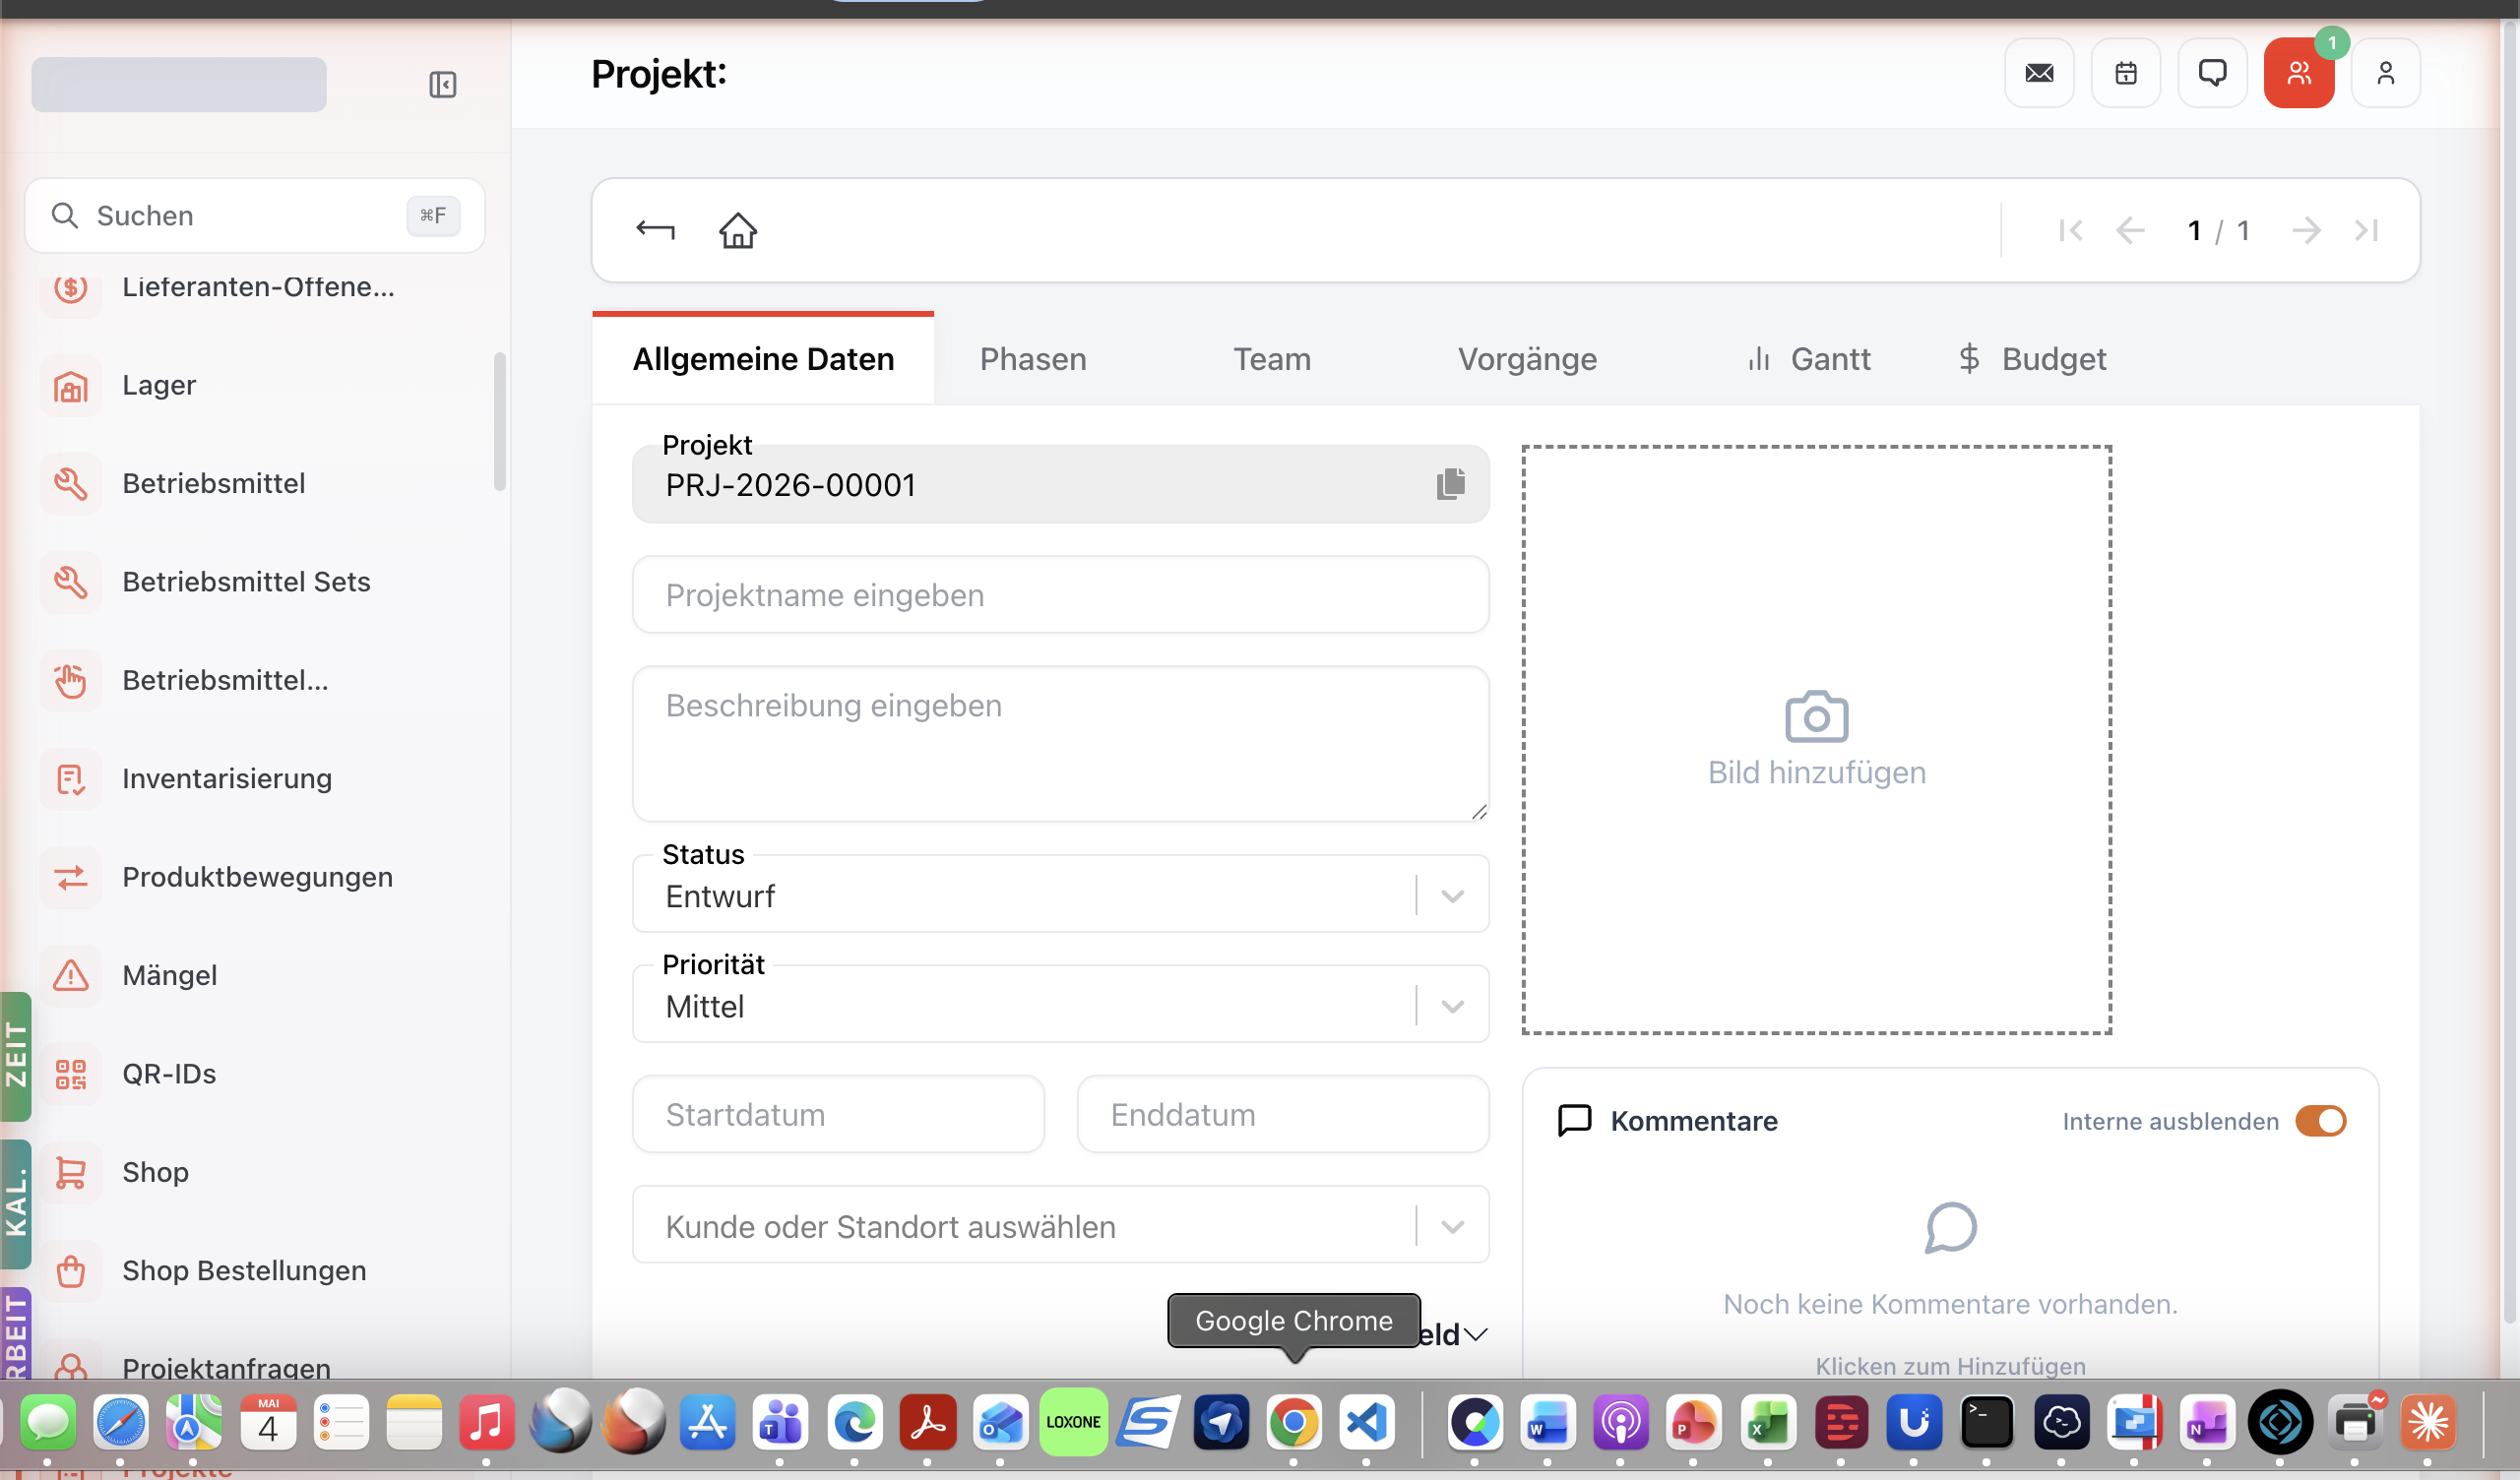Switch to Phasen tab
Viewport: 2520px width, 1480px height.
point(1033,359)
